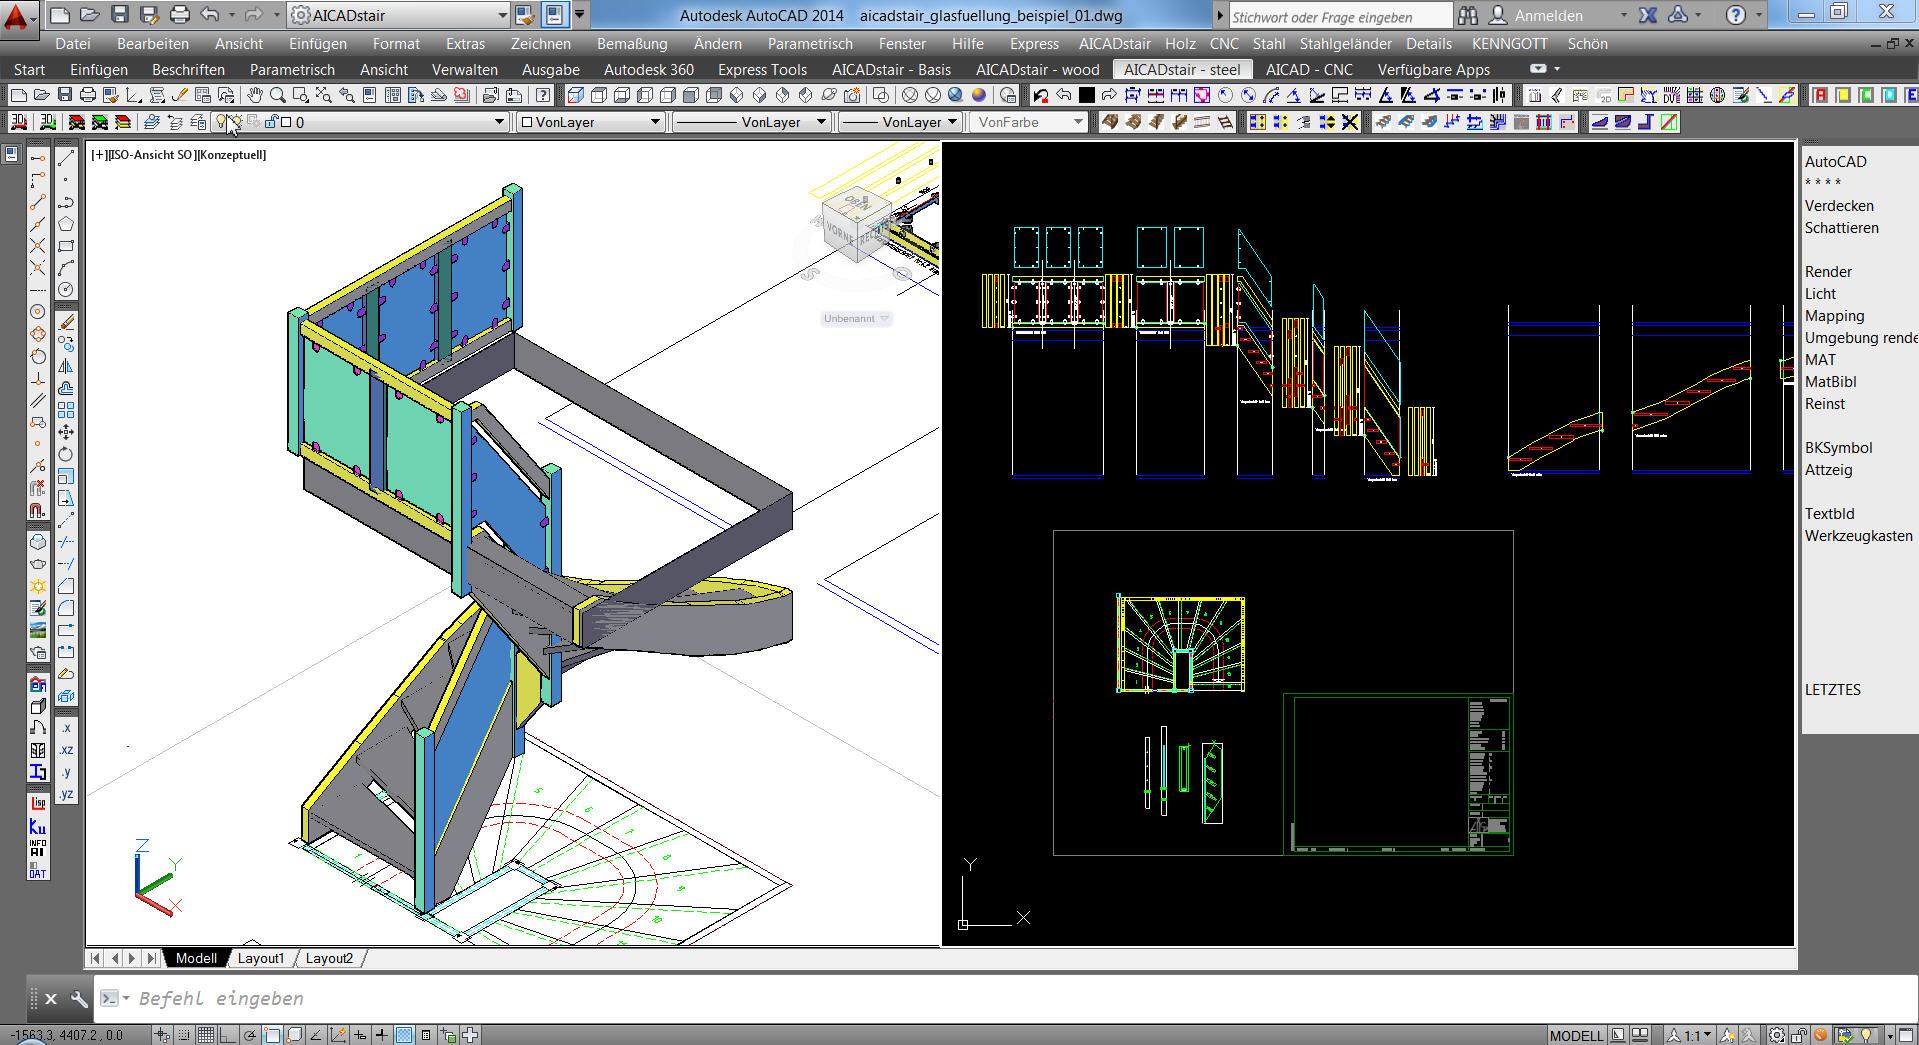This screenshot has height=1045, width=1919.
Task: Switch to the Layout1 tab
Action: 261,958
